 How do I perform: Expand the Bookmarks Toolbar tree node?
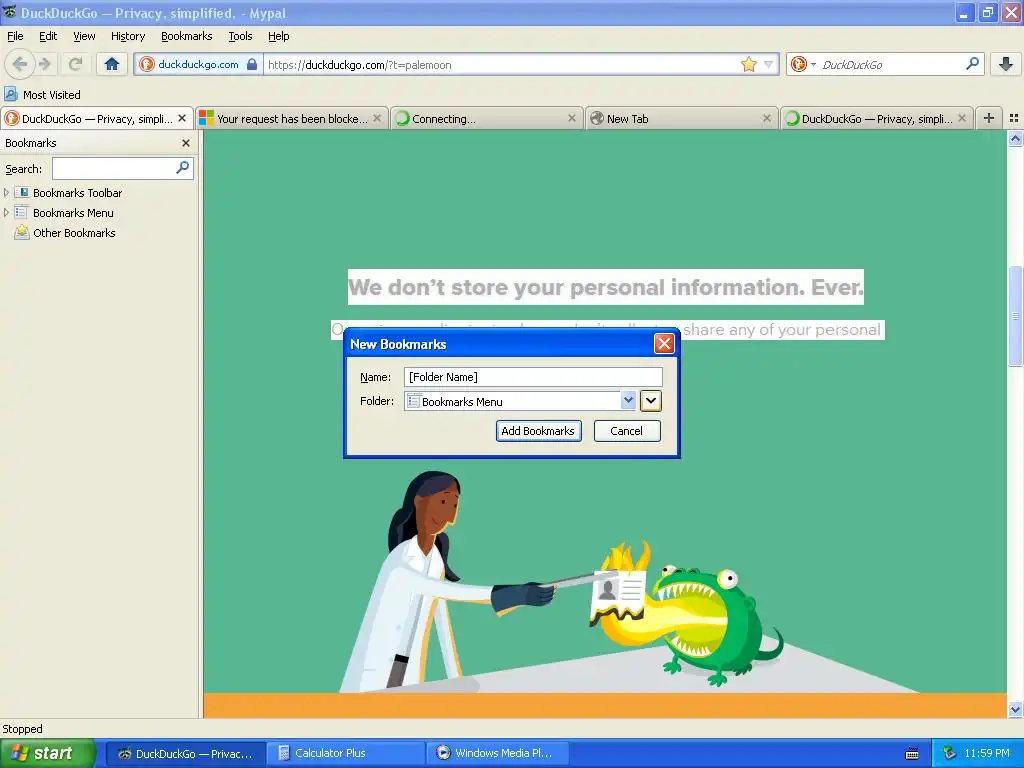pos(7,193)
